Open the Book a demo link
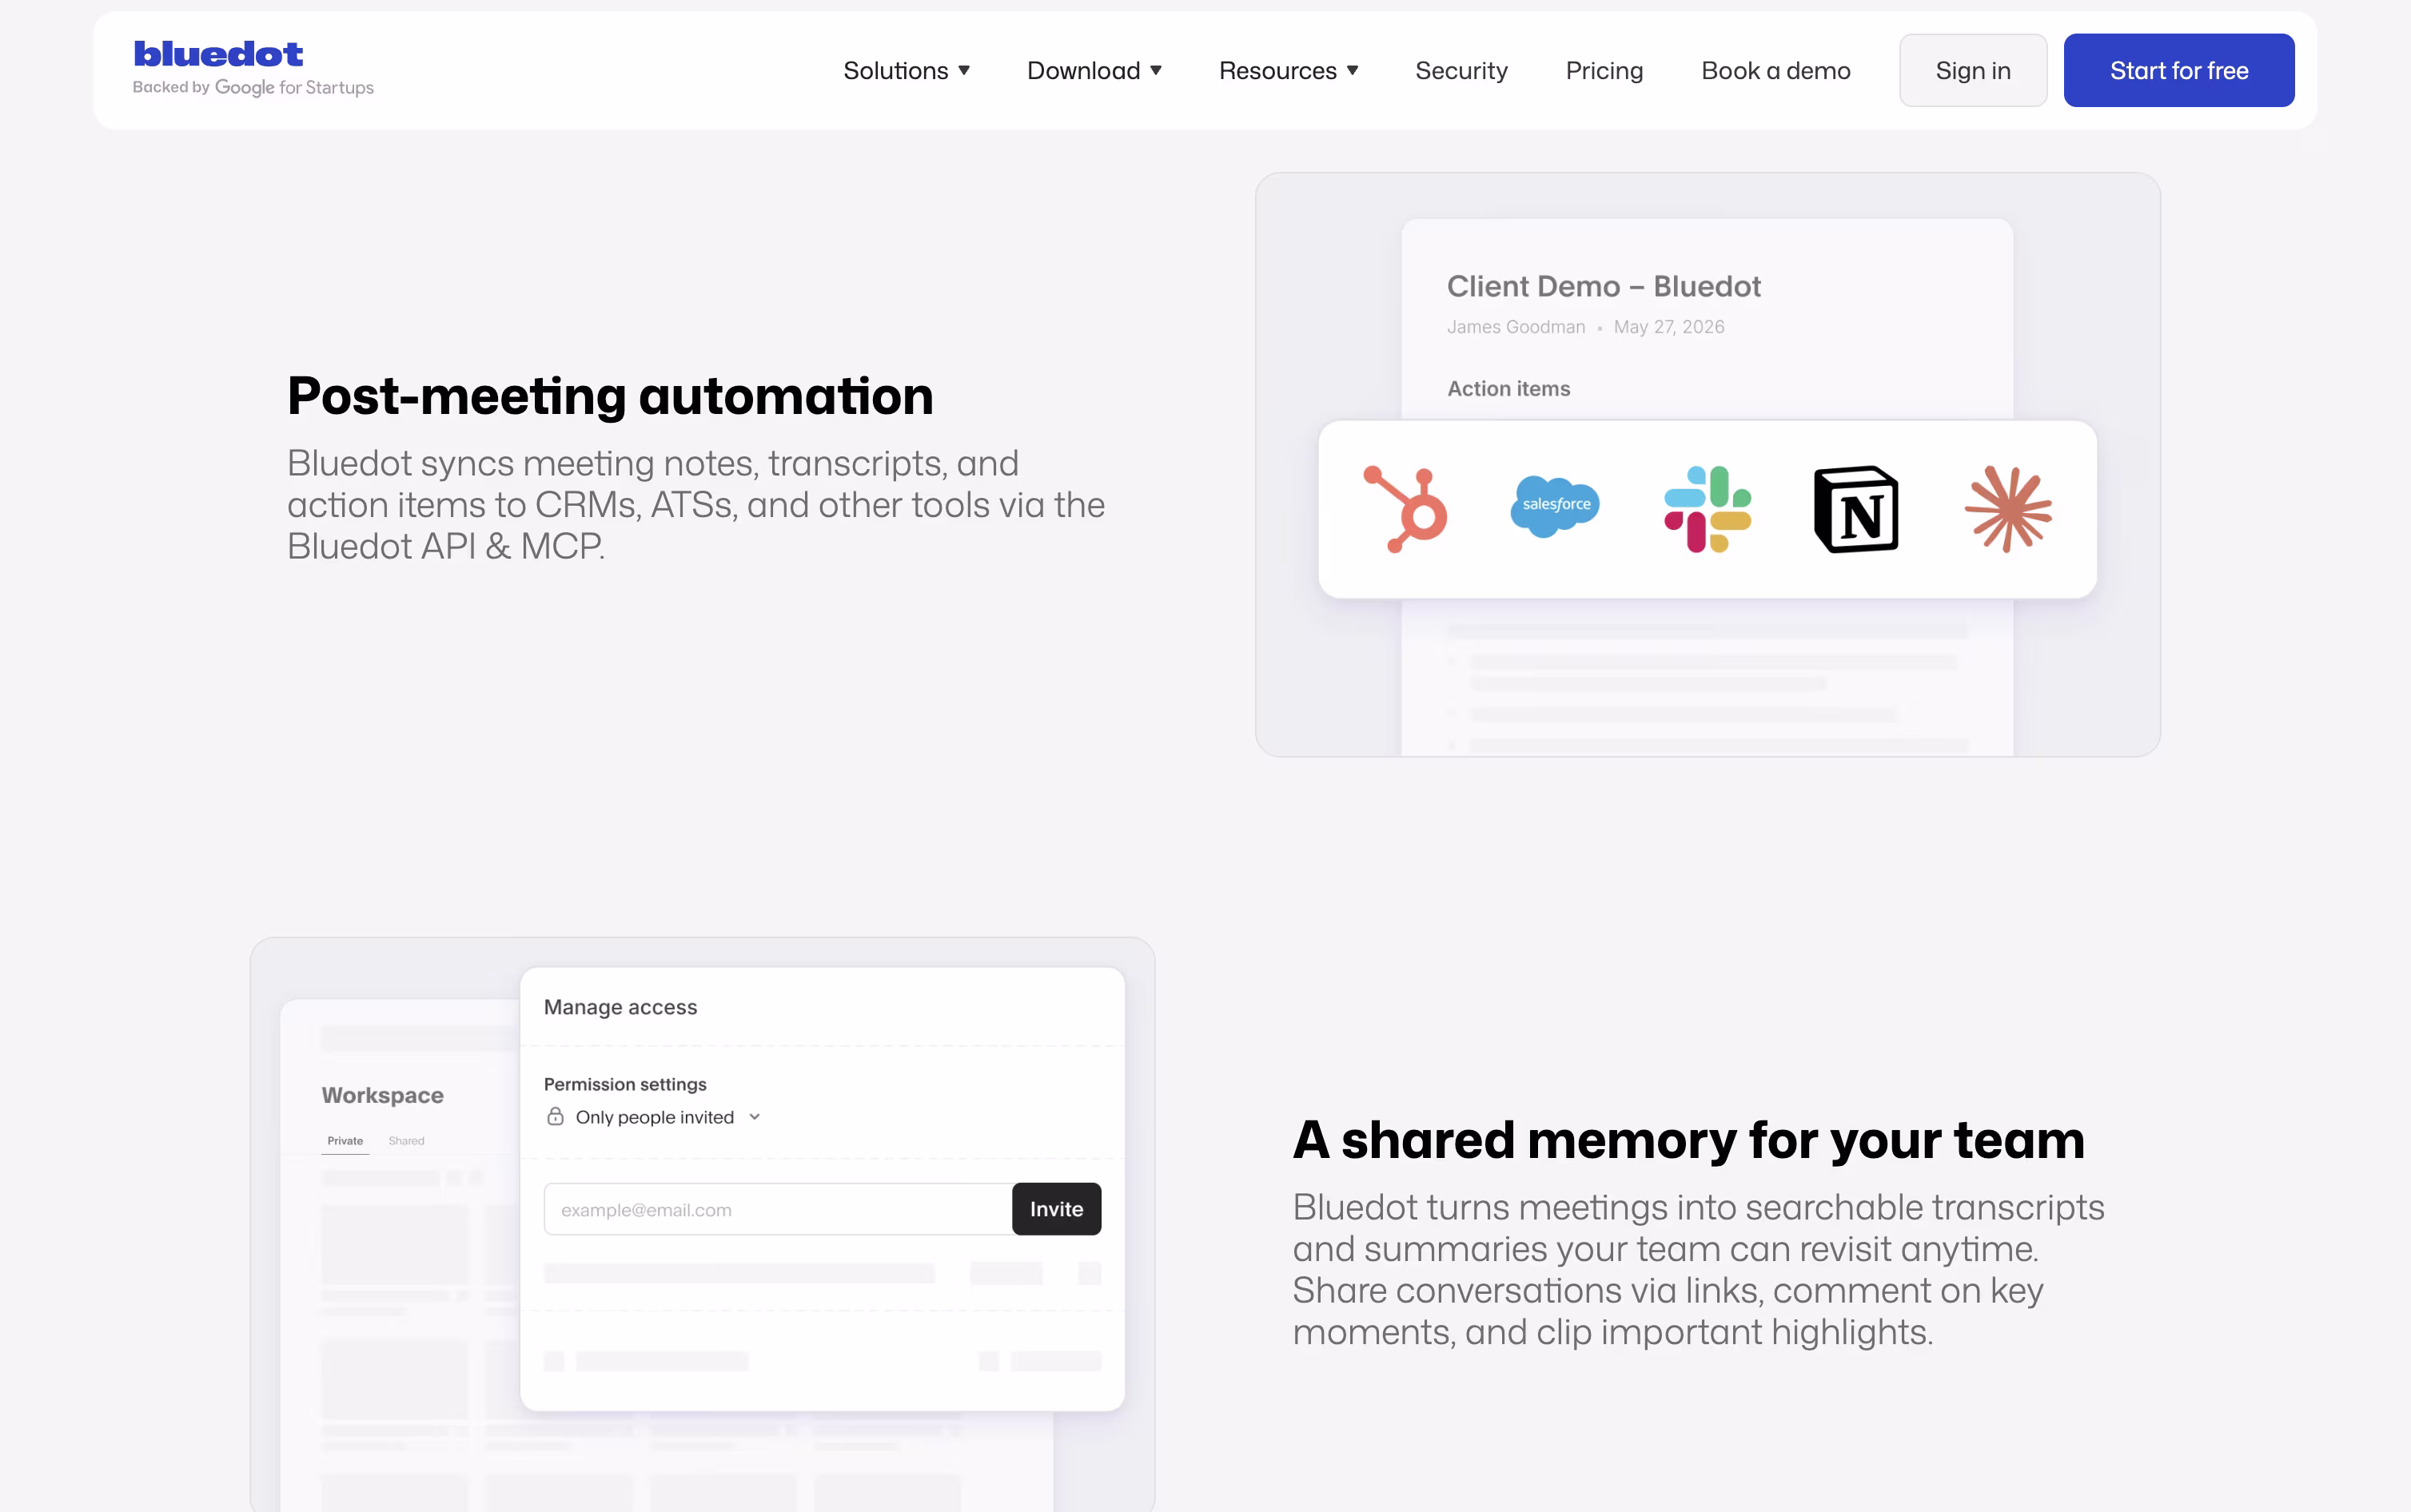The image size is (2411, 1512). point(1776,71)
